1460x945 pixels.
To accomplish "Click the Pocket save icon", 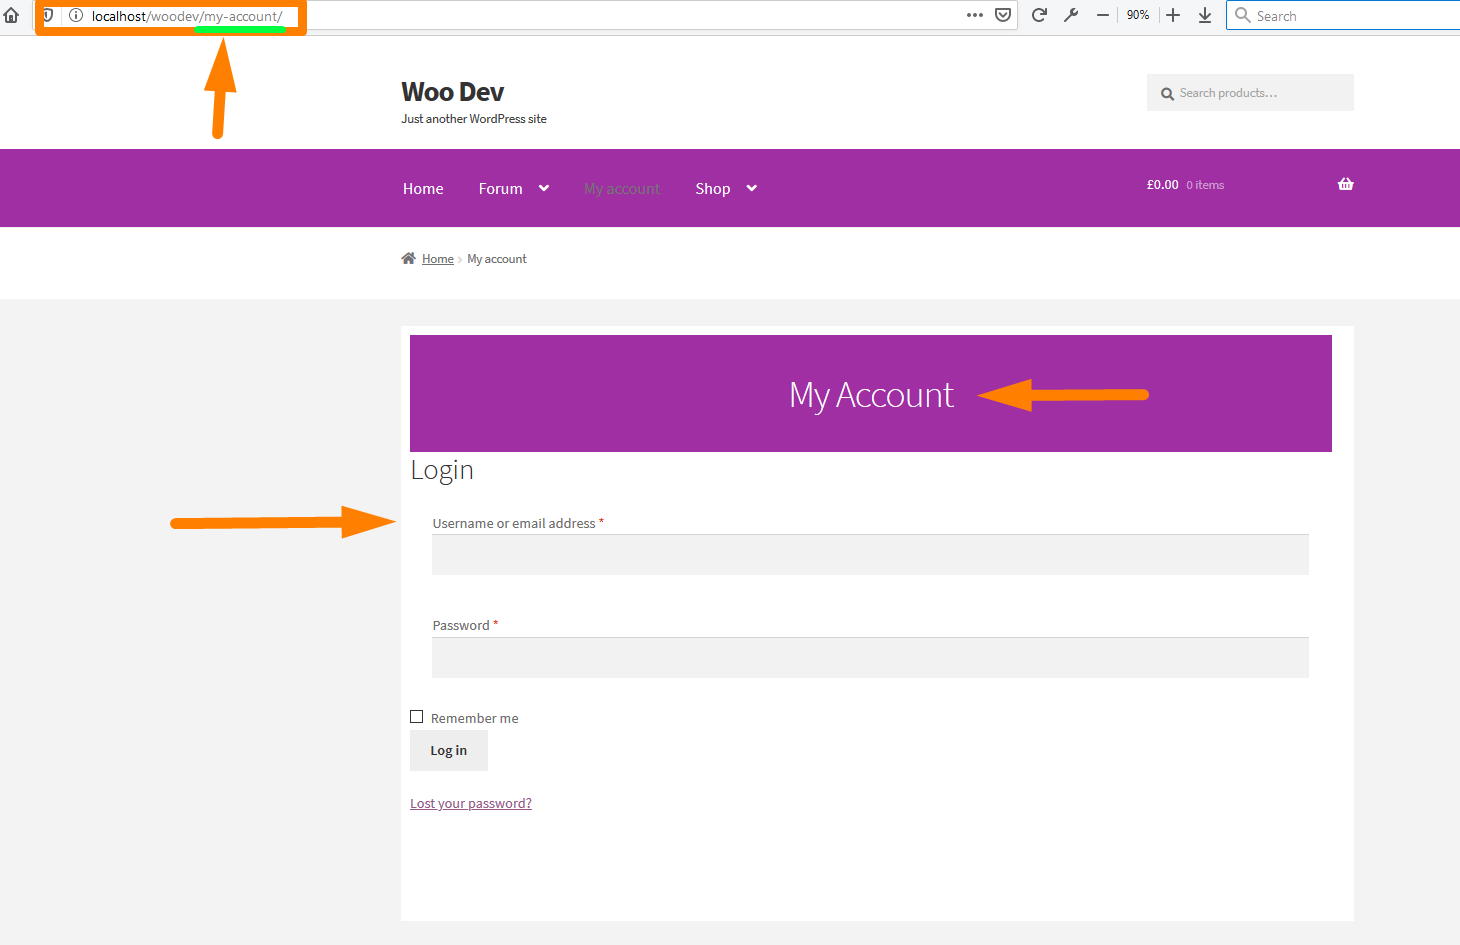I will (1003, 15).
